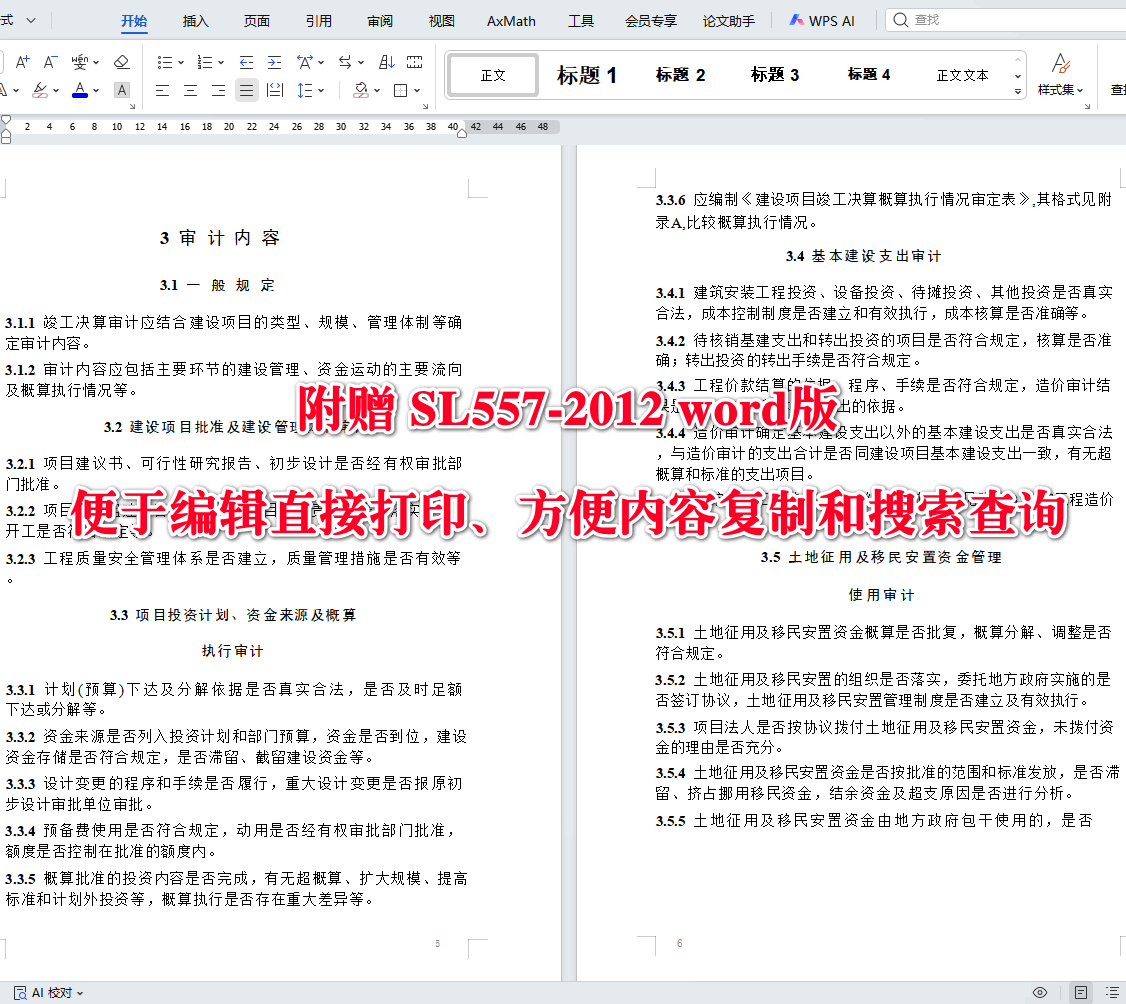Toggle justify alignment
The height and width of the screenshot is (1004, 1126).
tap(246, 90)
